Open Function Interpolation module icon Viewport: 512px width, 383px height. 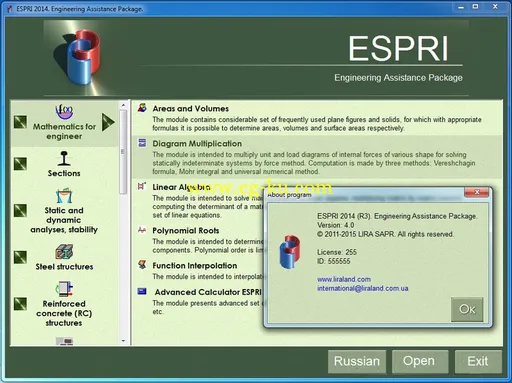click(142, 265)
